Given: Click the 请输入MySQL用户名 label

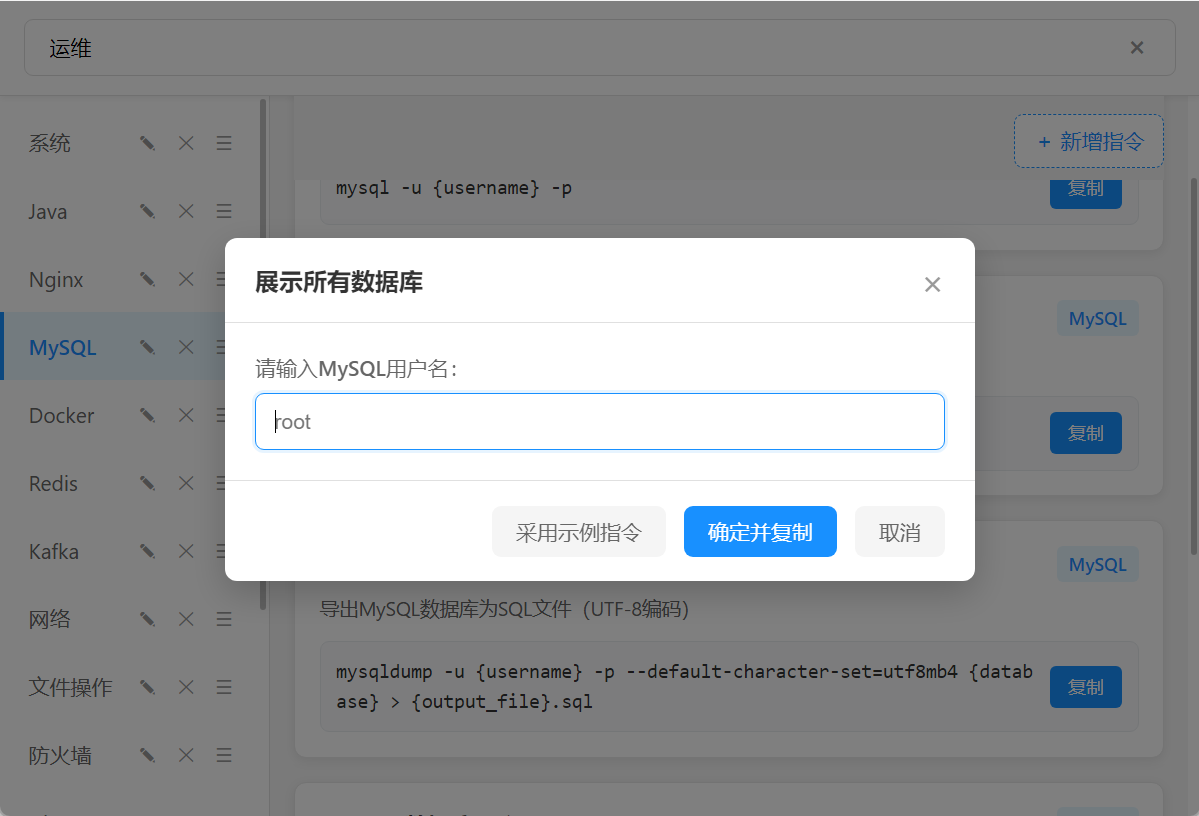Looking at the screenshot, I should pyautogui.click(x=356, y=369).
